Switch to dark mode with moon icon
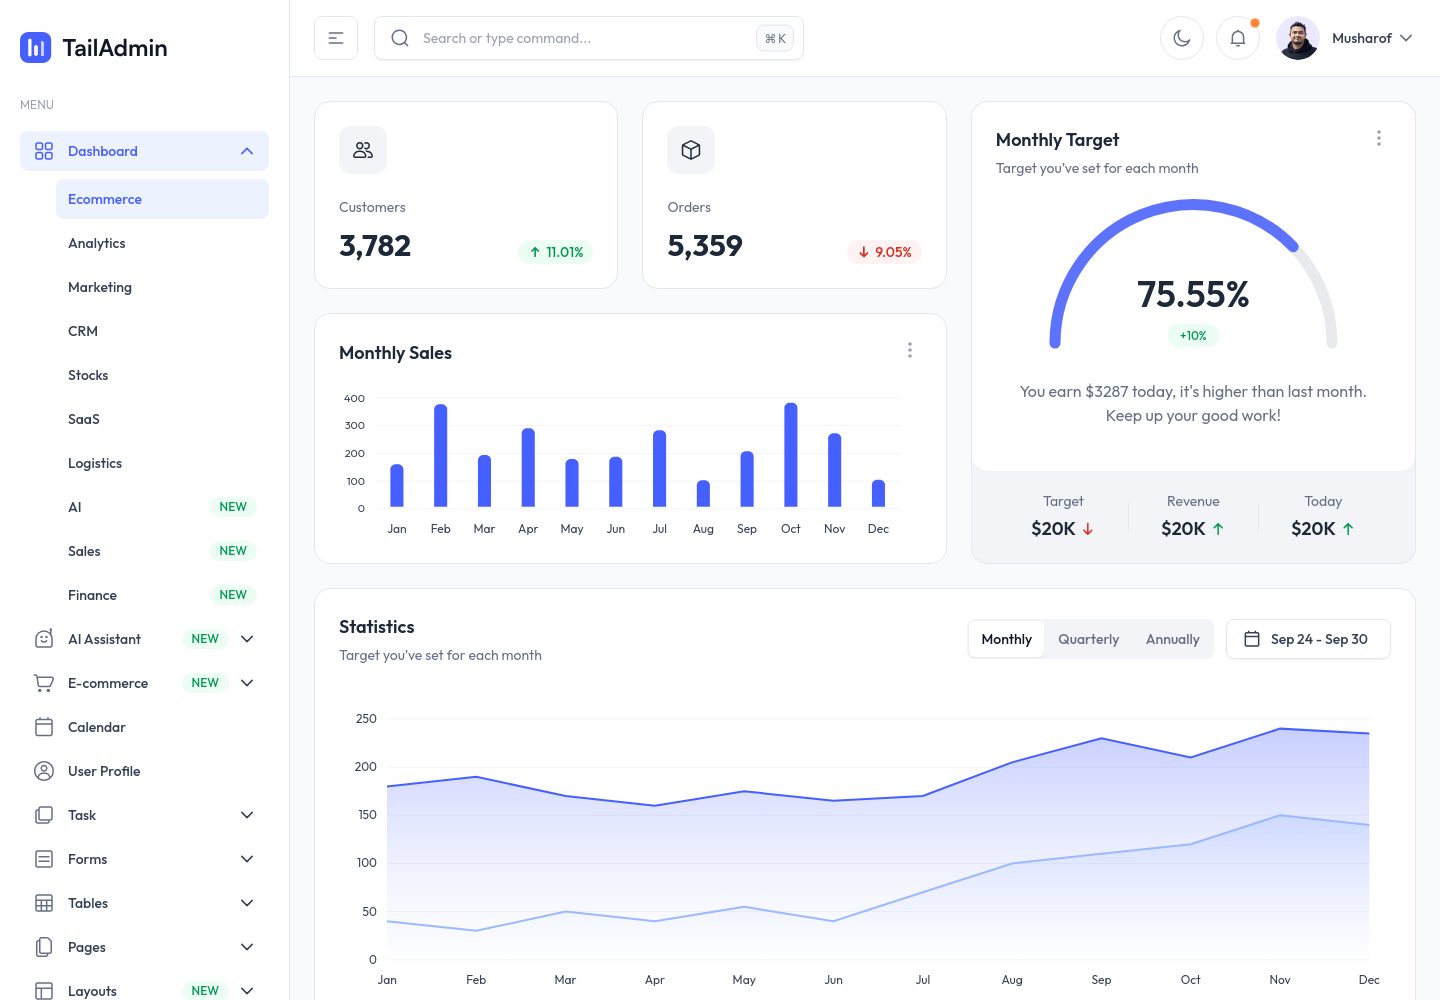This screenshot has height=1000, width=1440. [1182, 38]
